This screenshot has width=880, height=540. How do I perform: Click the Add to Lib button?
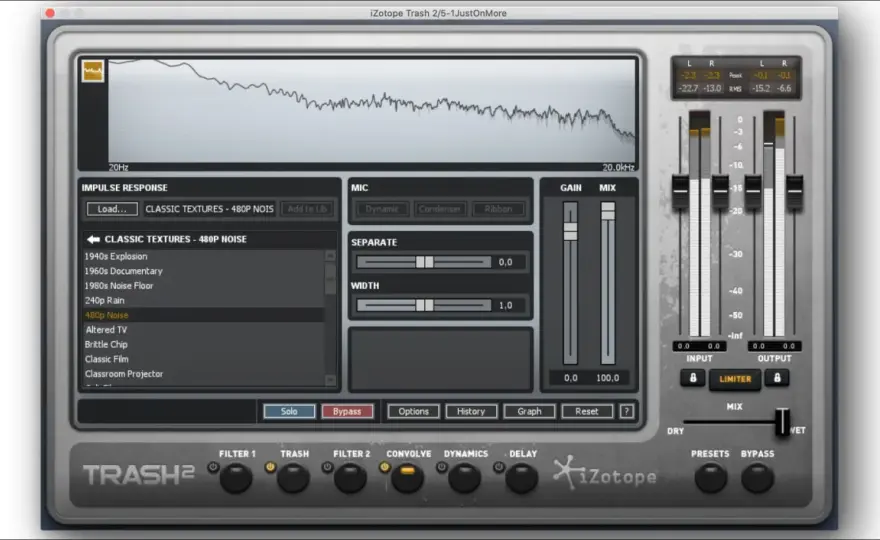pyautogui.click(x=307, y=209)
